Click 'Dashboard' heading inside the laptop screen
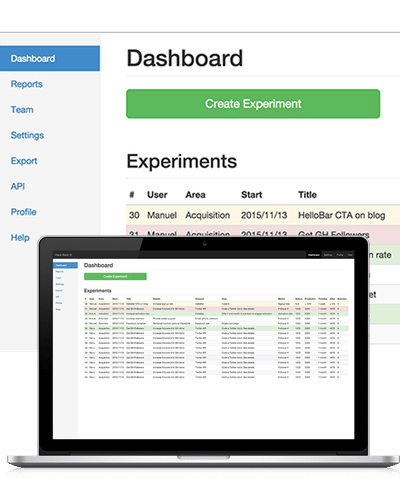 [x=98, y=265]
